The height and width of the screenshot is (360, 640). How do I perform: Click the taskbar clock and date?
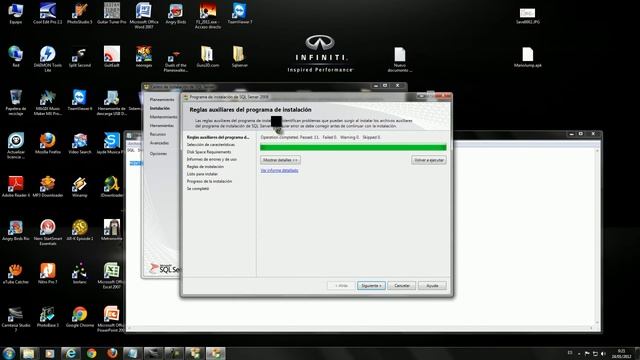(x=621, y=353)
